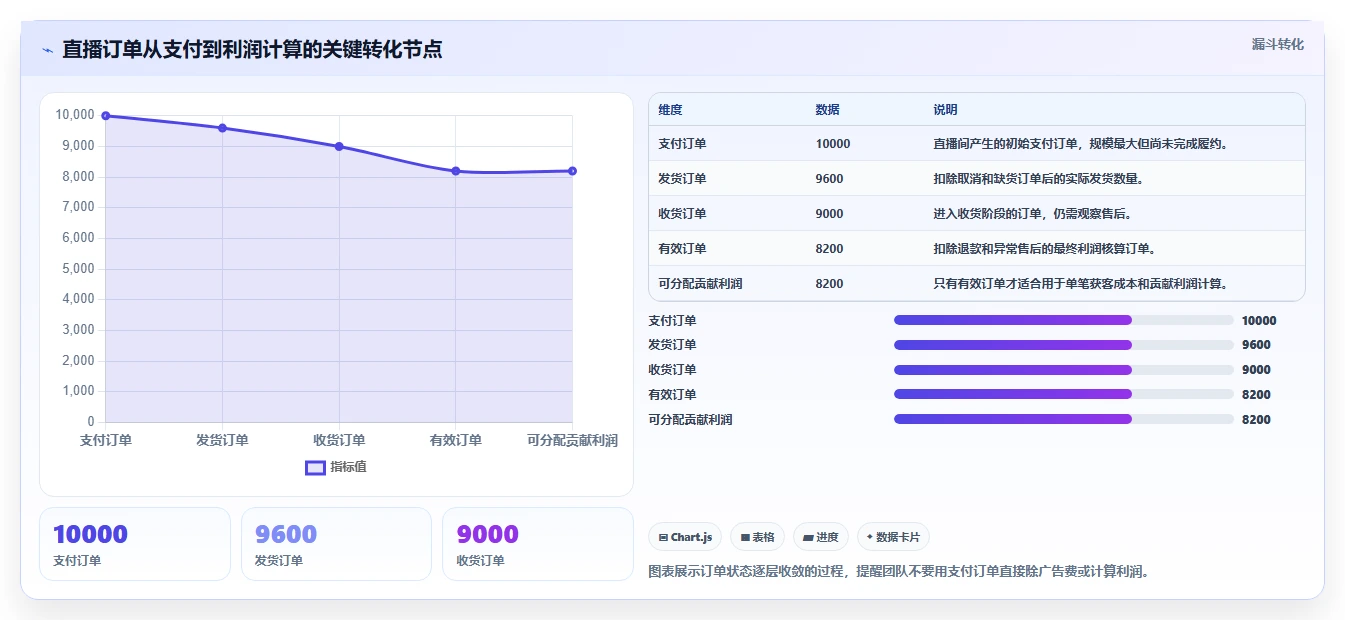Click the 有效订单 label beside its progress bar
The width and height of the screenshot is (1345, 620).
coord(672,395)
